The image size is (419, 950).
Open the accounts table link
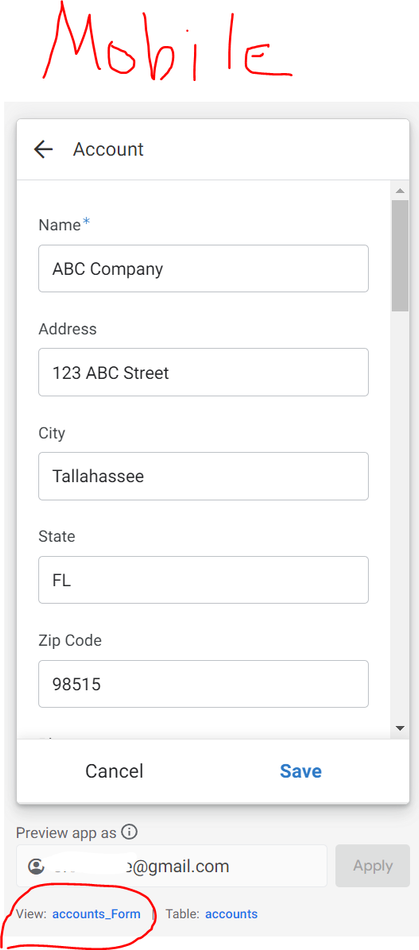(x=231, y=914)
